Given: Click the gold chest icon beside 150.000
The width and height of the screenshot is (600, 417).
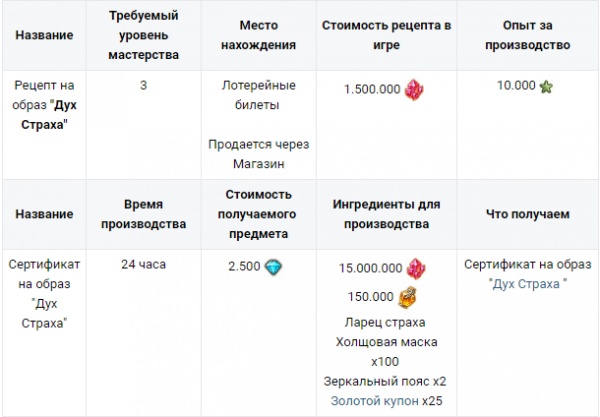Looking at the screenshot, I should pyautogui.click(x=407, y=297).
